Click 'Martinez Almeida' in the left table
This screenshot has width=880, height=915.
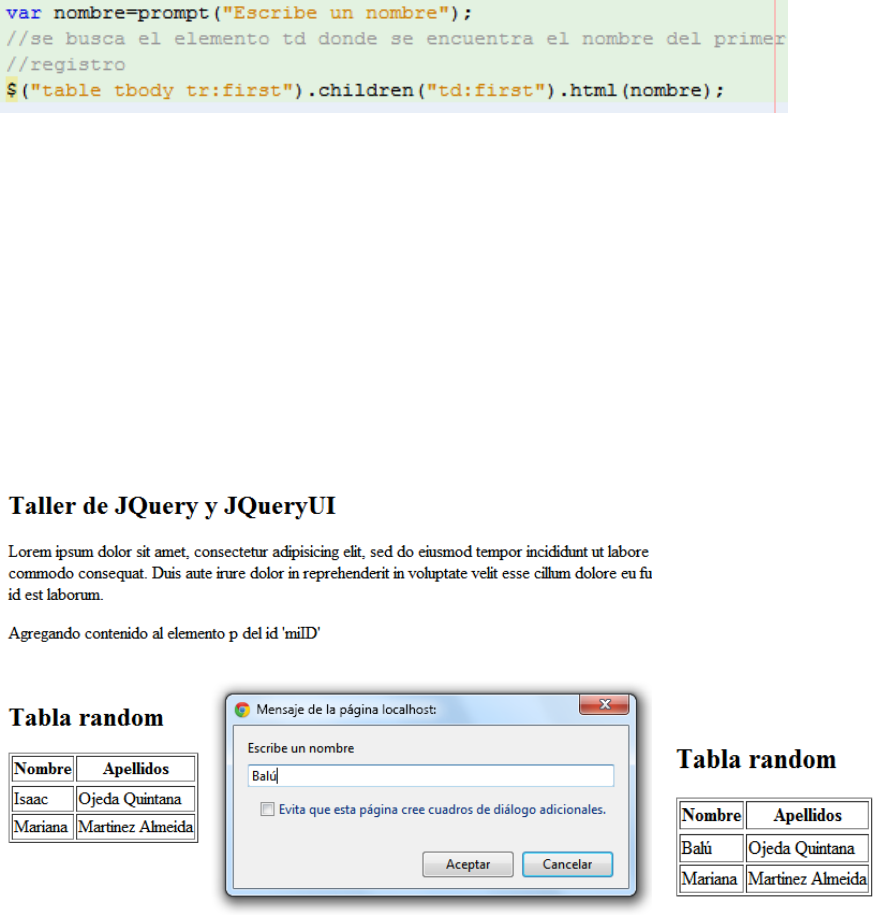135,827
